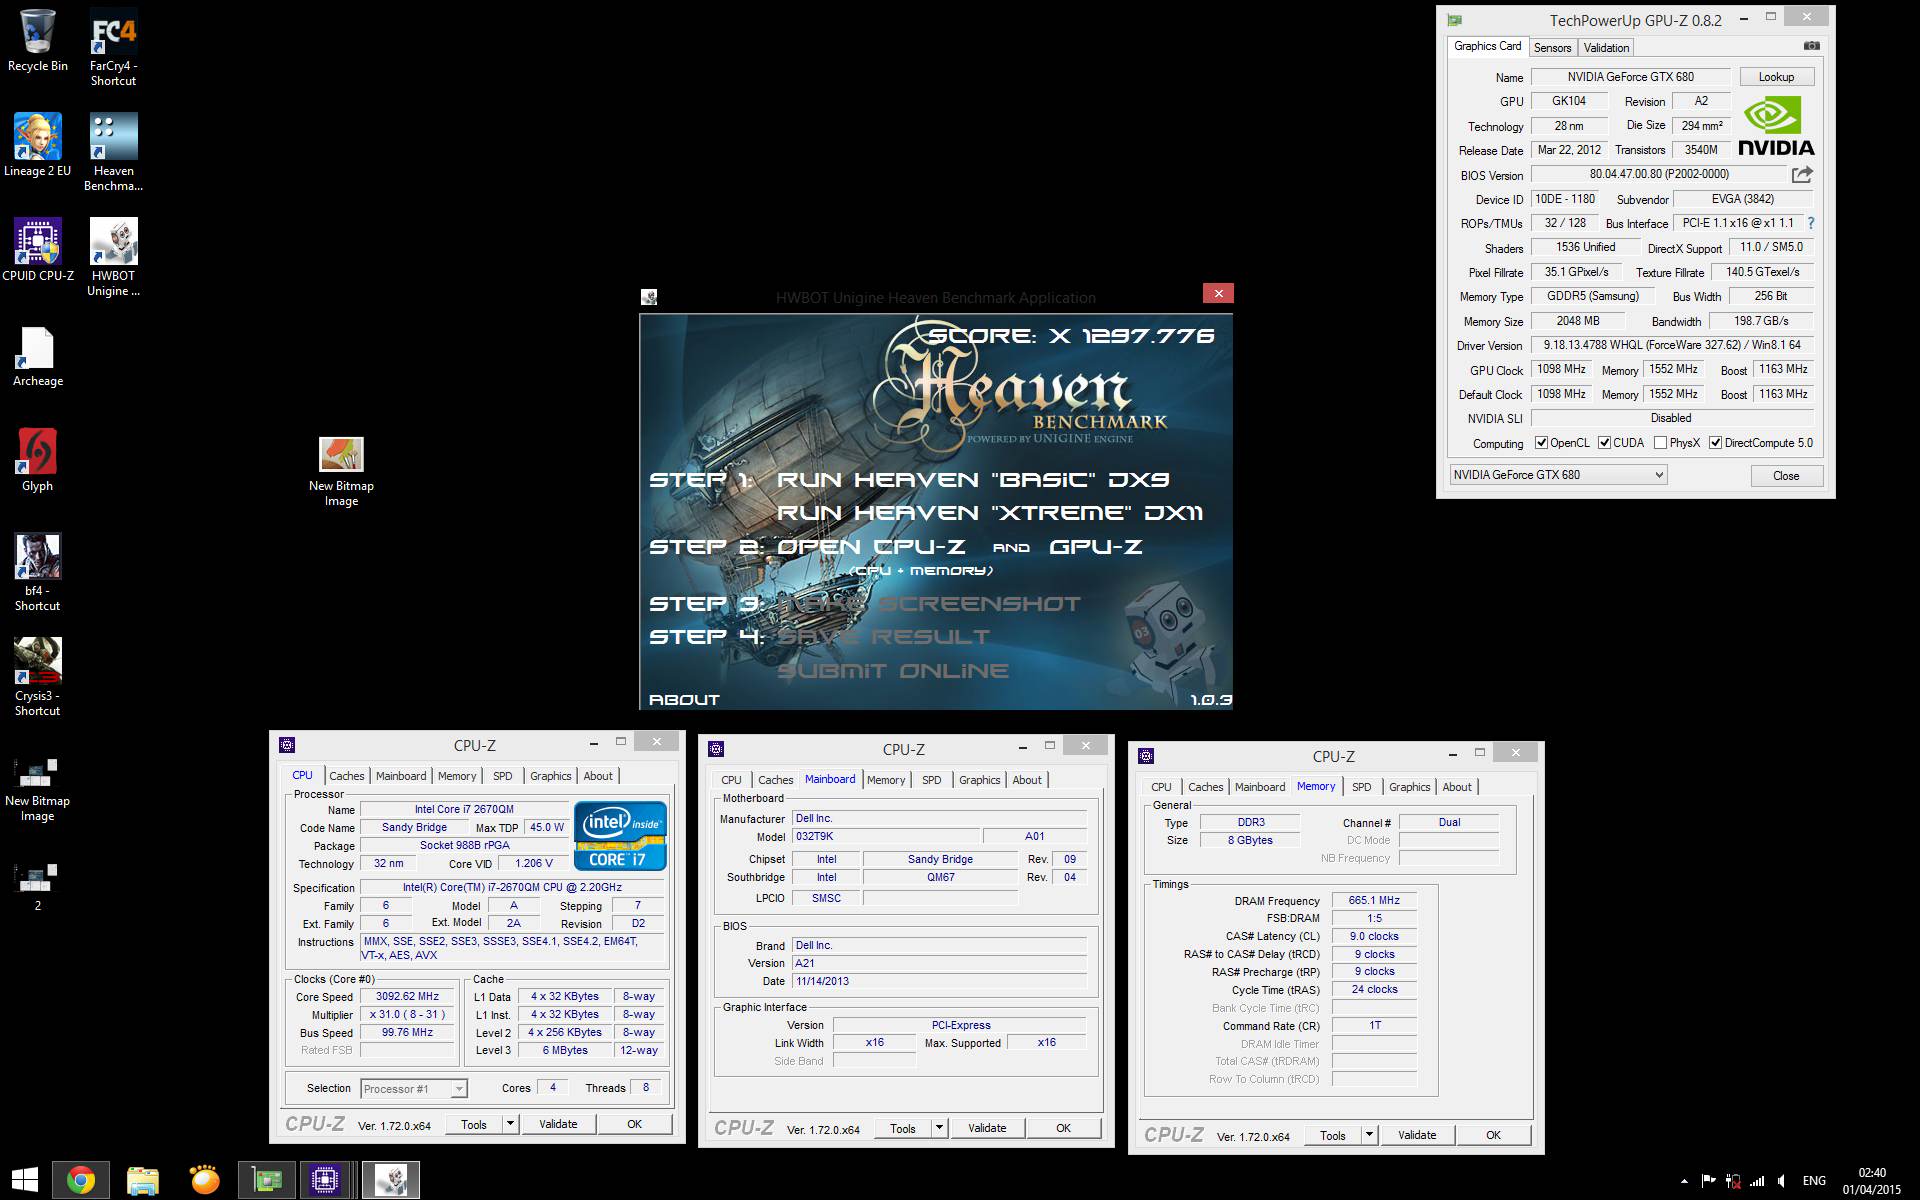Open the Archeage shortcut icon

(x=38, y=356)
